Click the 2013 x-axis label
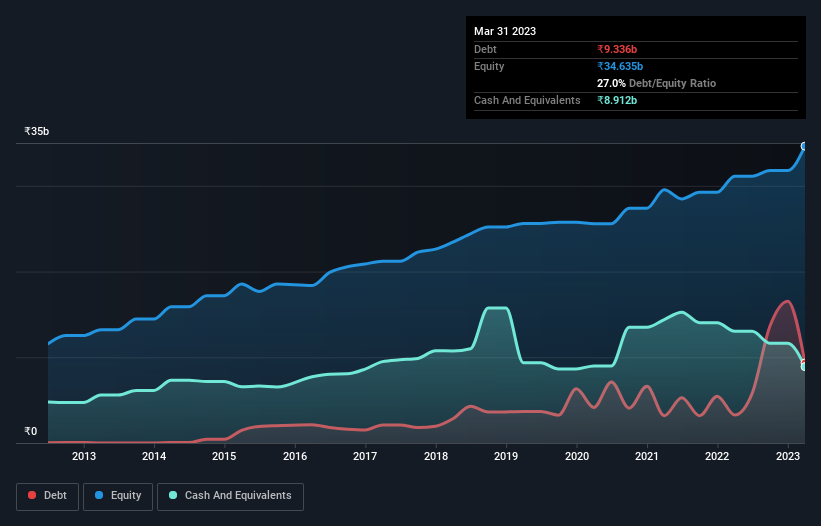This screenshot has width=821, height=526. 84,456
